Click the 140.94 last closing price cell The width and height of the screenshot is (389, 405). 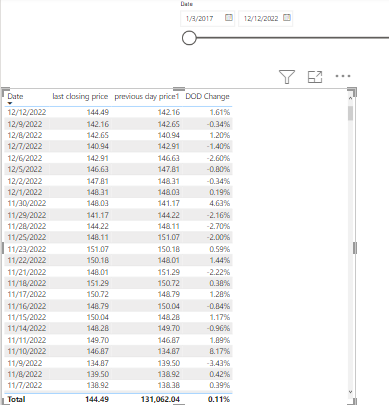tap(98, 146)
